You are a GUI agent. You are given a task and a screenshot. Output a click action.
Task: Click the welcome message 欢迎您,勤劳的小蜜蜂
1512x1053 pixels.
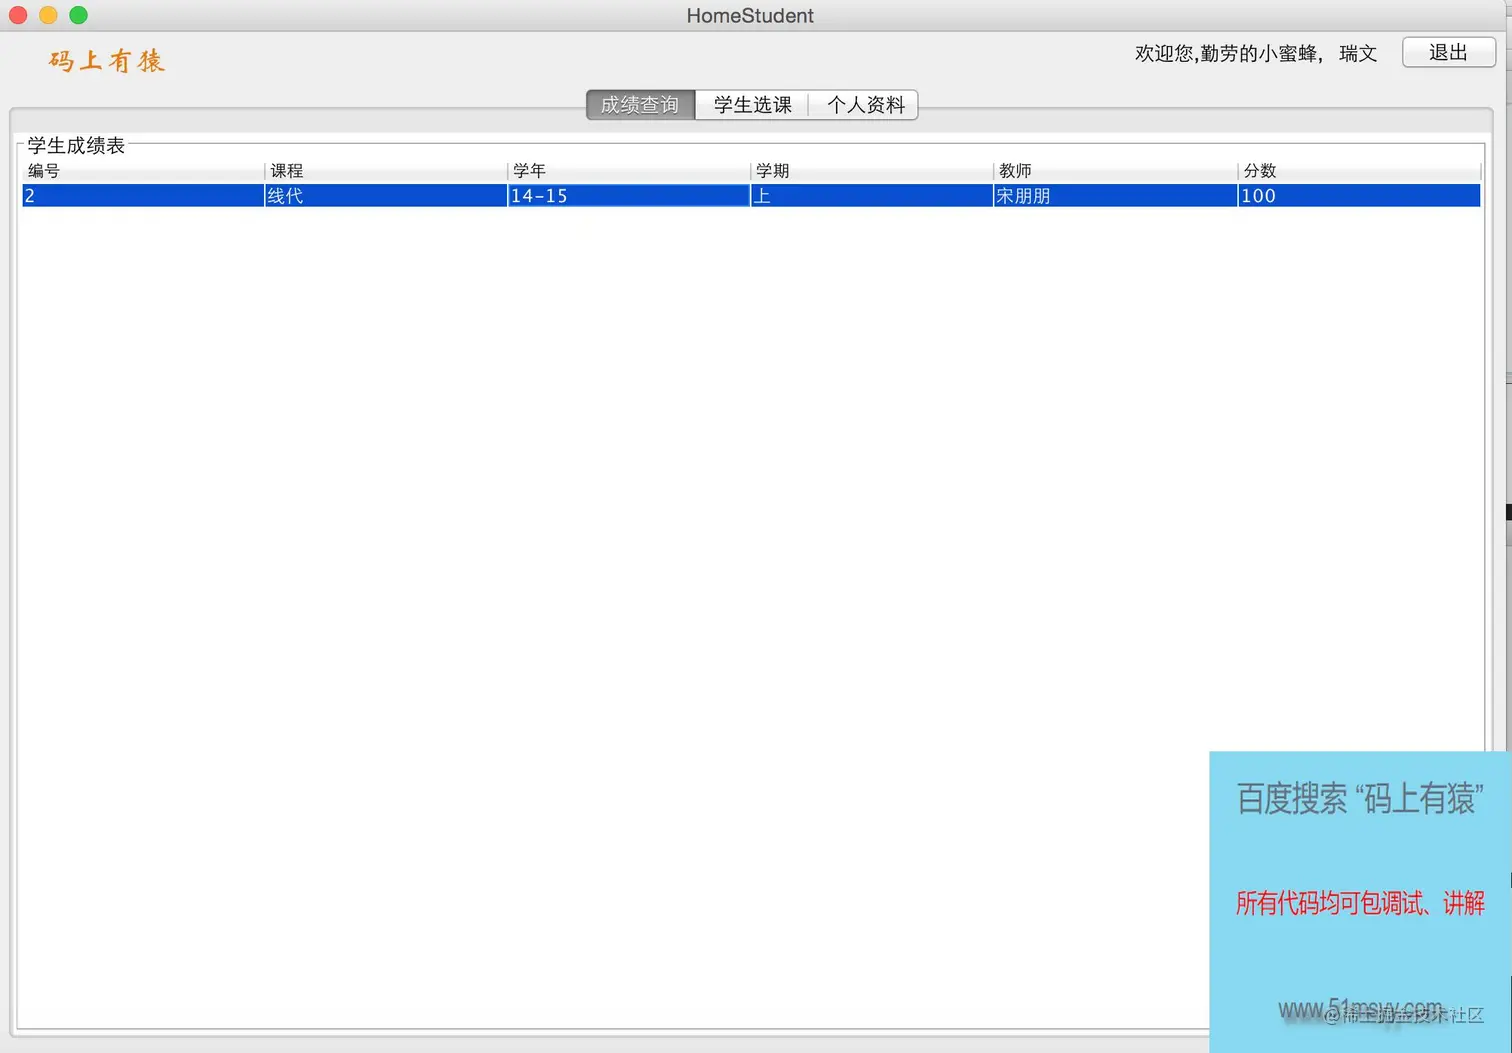tap(1228, 54)
